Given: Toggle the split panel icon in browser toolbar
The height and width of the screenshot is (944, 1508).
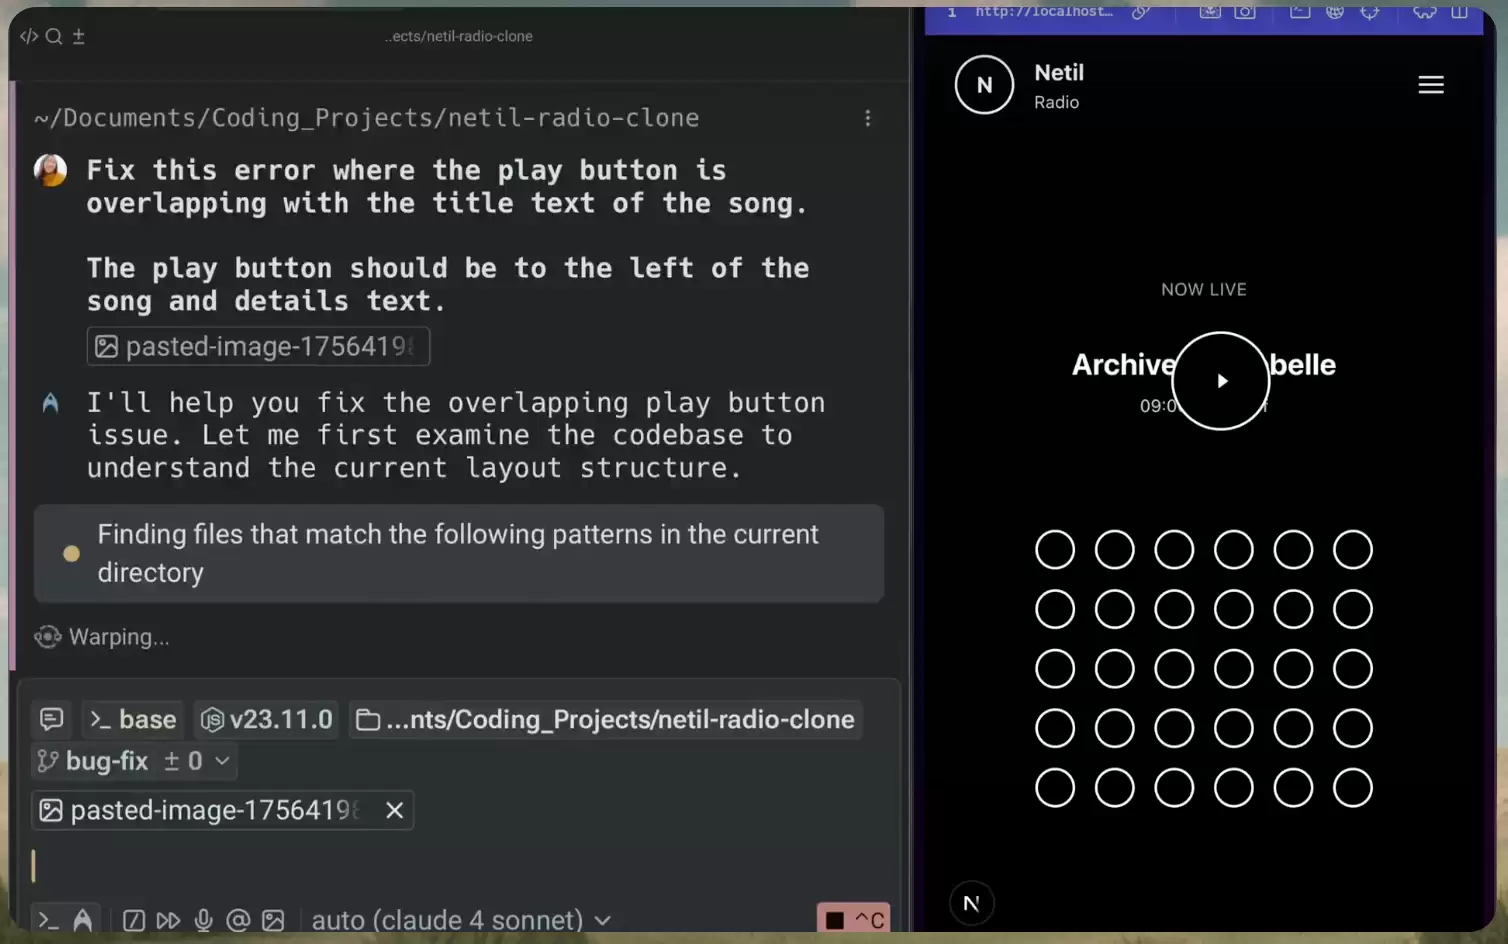Looking at the screenshot, I should (1459, 12).
